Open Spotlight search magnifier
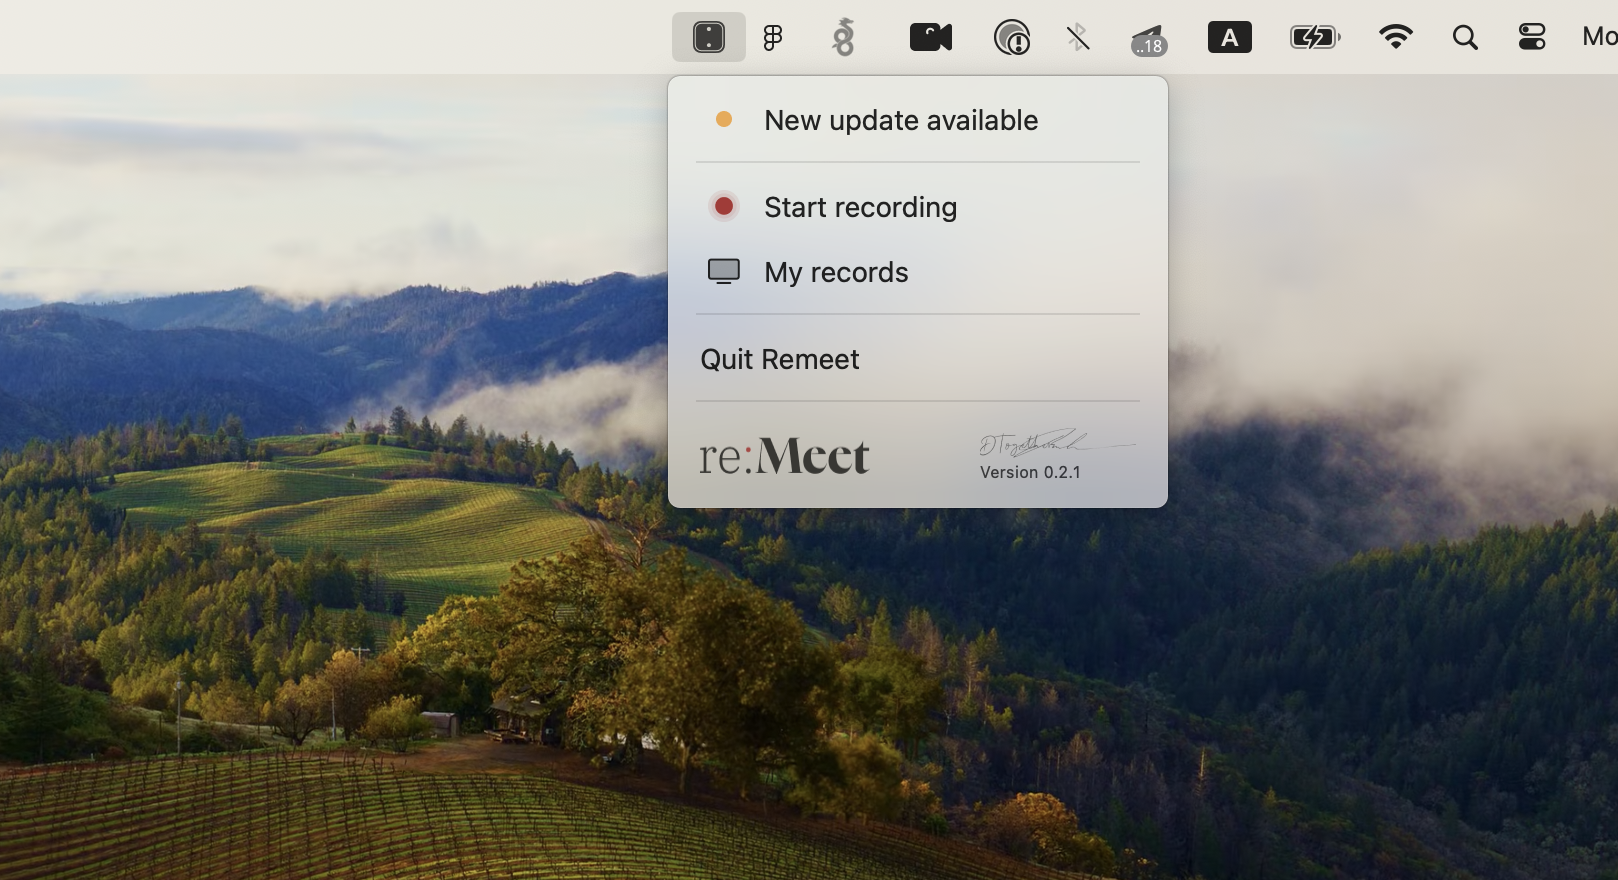Viewport: 1618px width, 880px height. (1464, 38)
